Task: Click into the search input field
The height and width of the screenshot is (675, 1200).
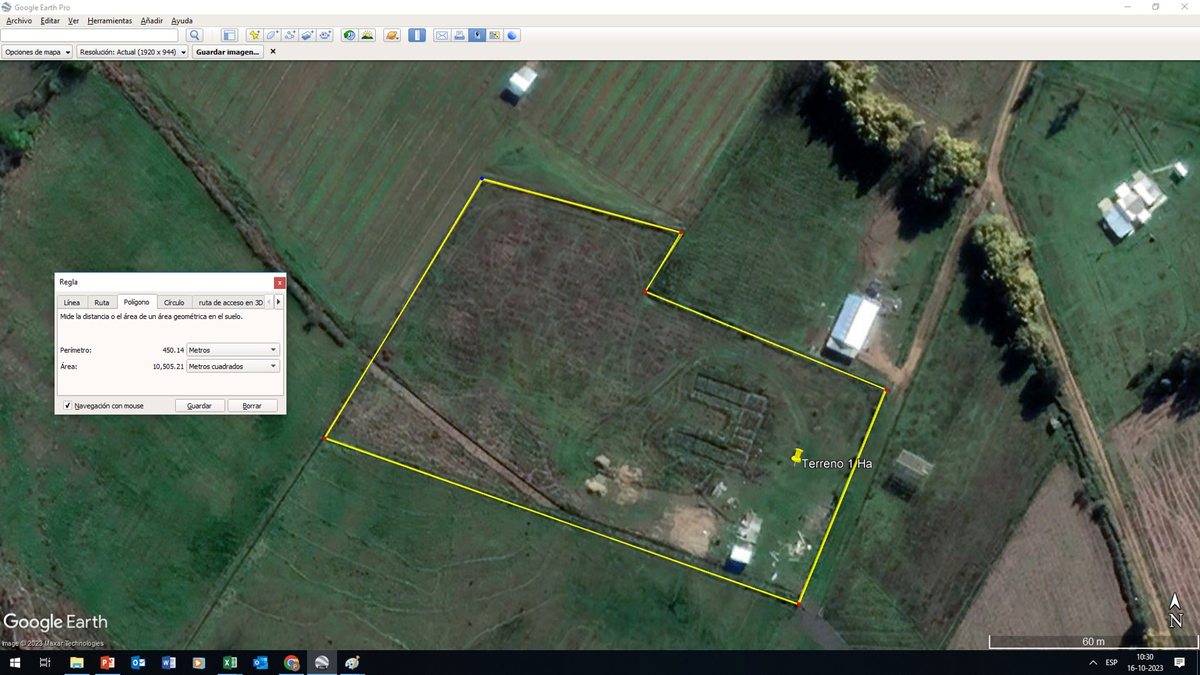Action: tap(90, 35)
